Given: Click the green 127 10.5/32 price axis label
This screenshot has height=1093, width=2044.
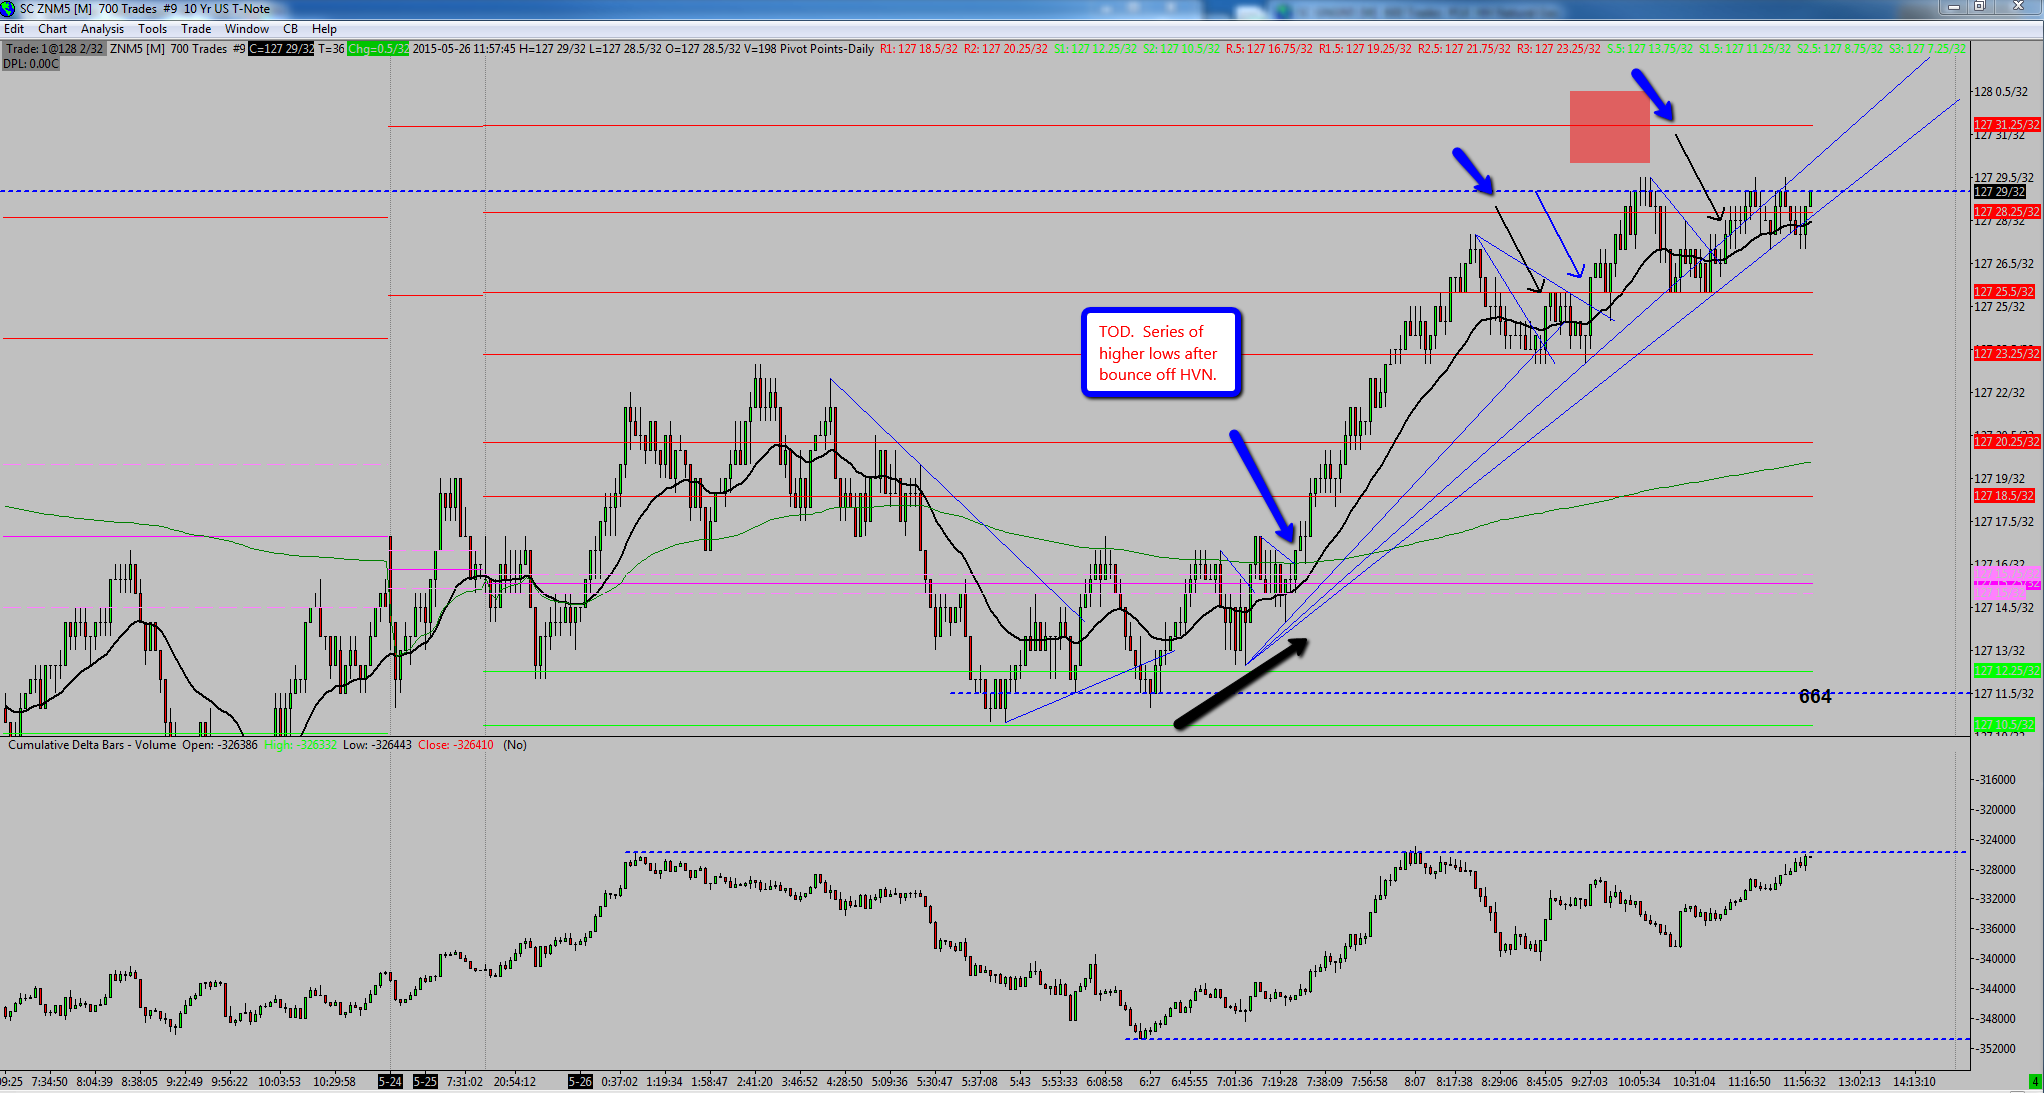Looking at the screenshot, I should [x=2003, y=724].
